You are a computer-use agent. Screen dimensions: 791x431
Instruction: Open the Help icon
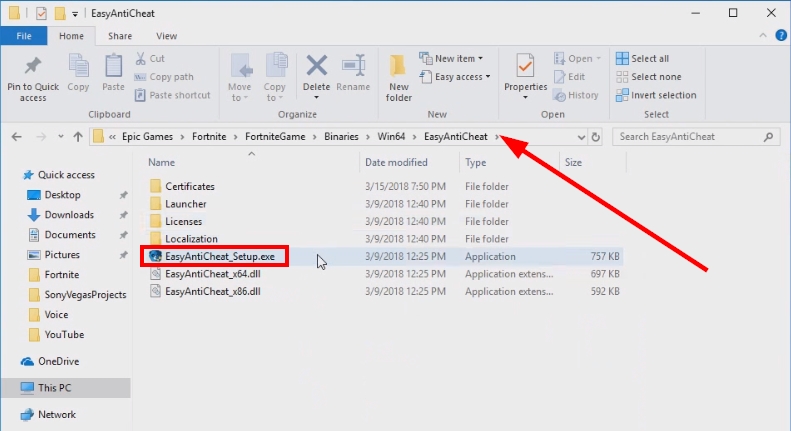[x=781, y=35]
